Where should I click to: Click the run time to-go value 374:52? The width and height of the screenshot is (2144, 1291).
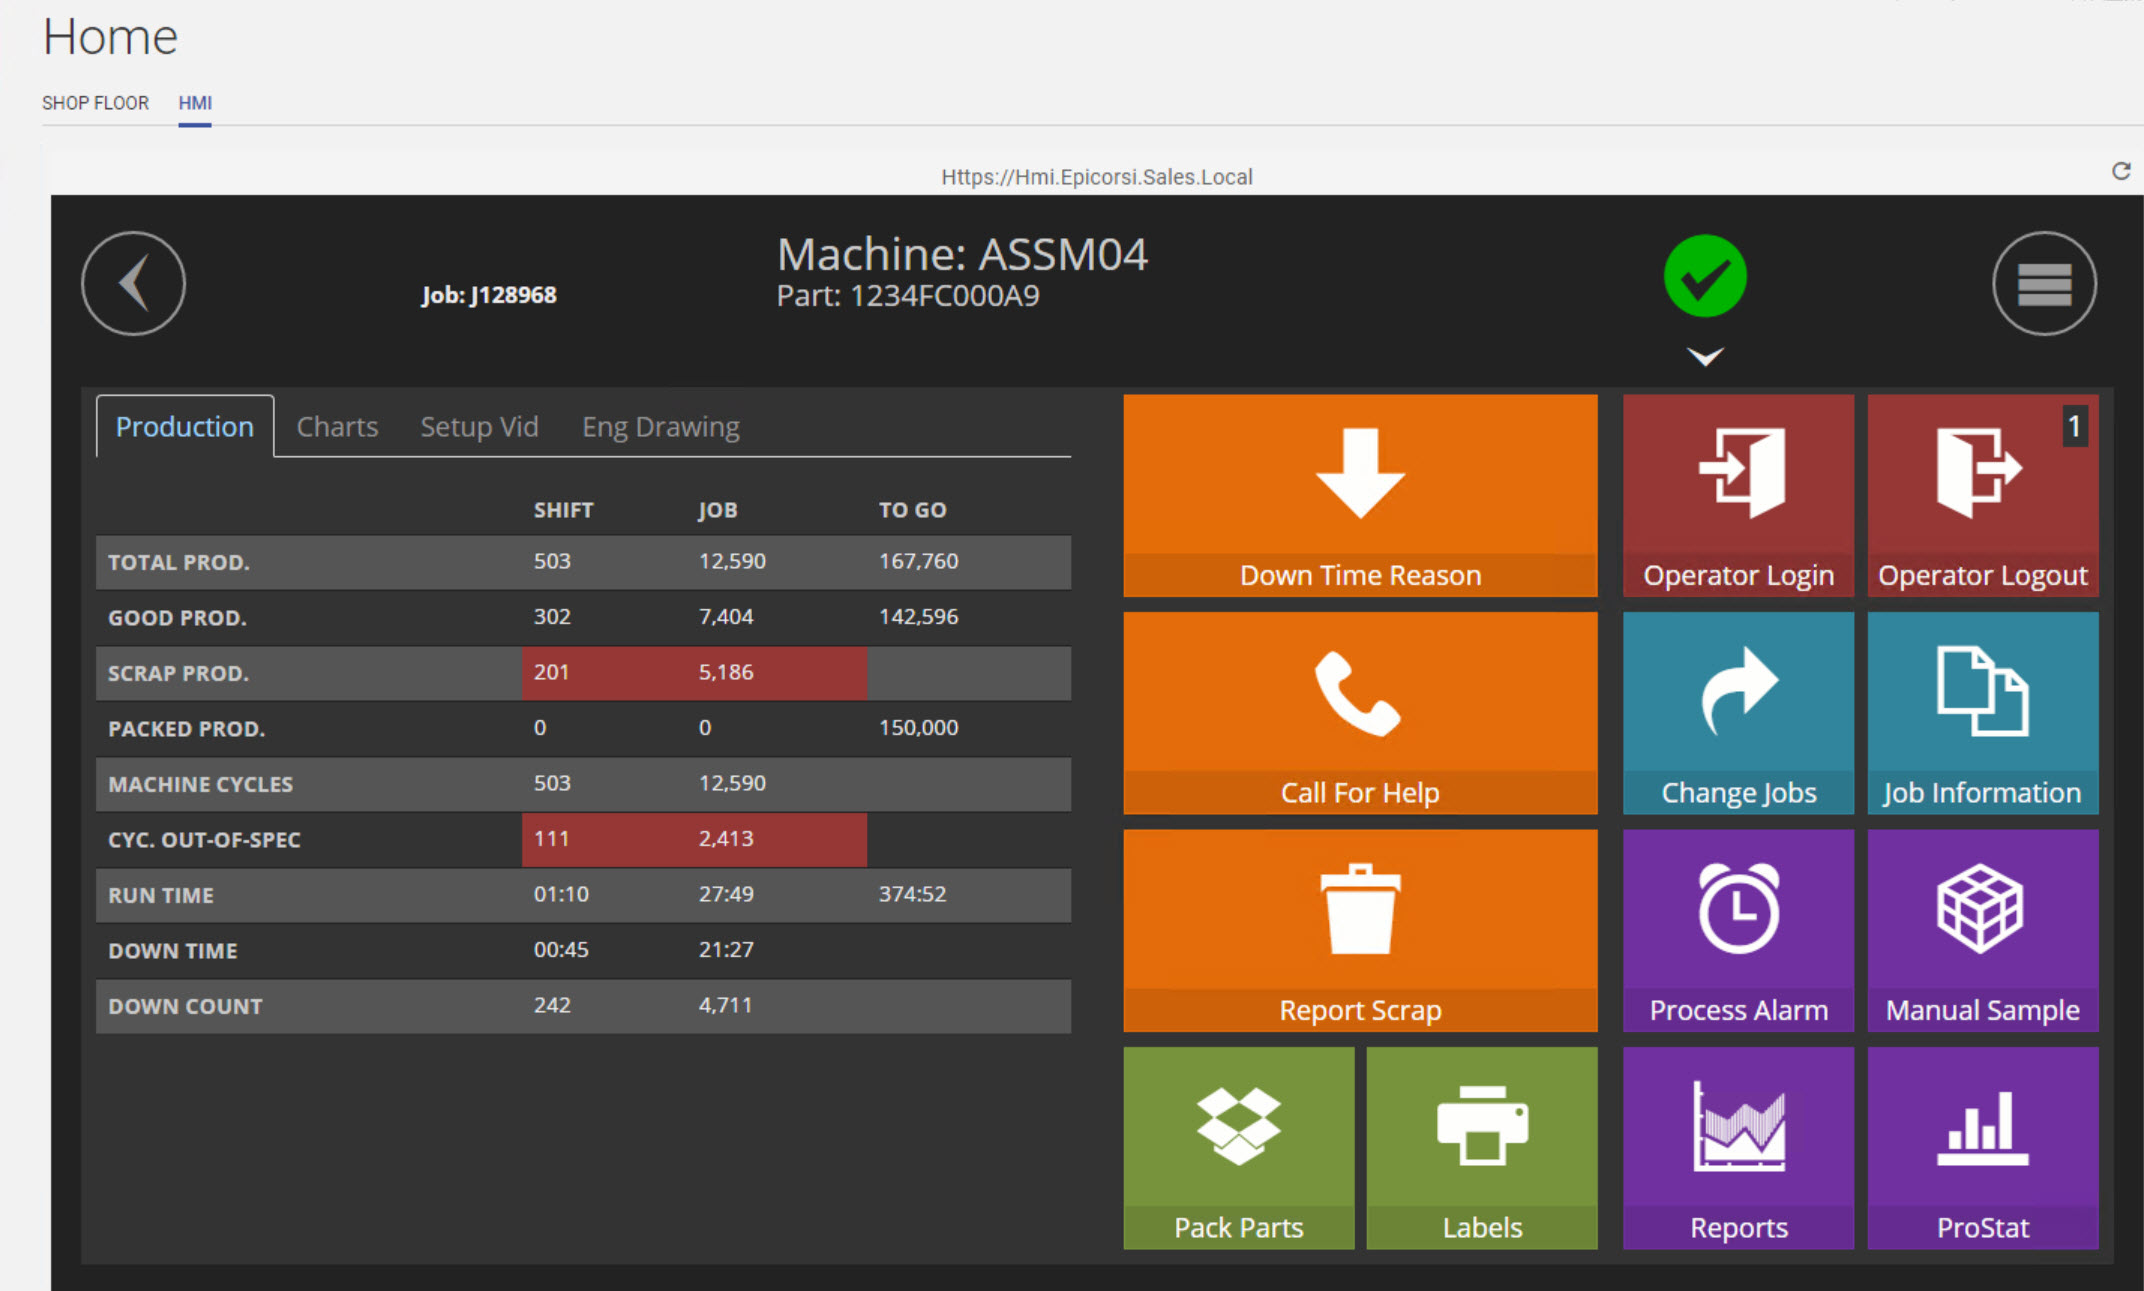pos(912,894)
